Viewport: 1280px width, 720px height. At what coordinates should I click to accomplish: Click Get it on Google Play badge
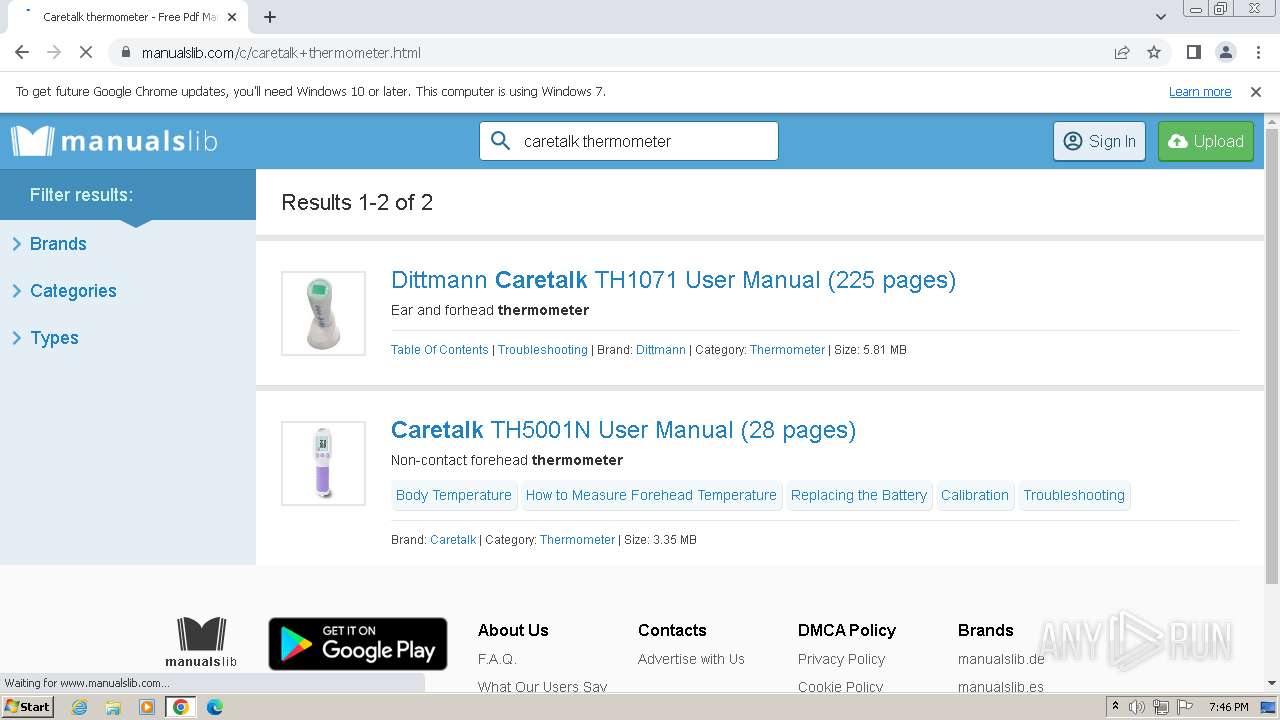(358, 643)
